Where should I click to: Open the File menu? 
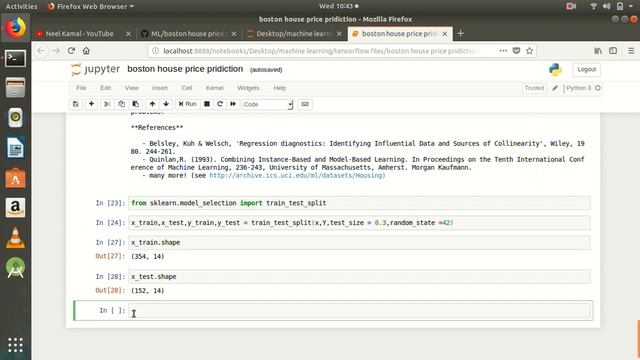81,88
